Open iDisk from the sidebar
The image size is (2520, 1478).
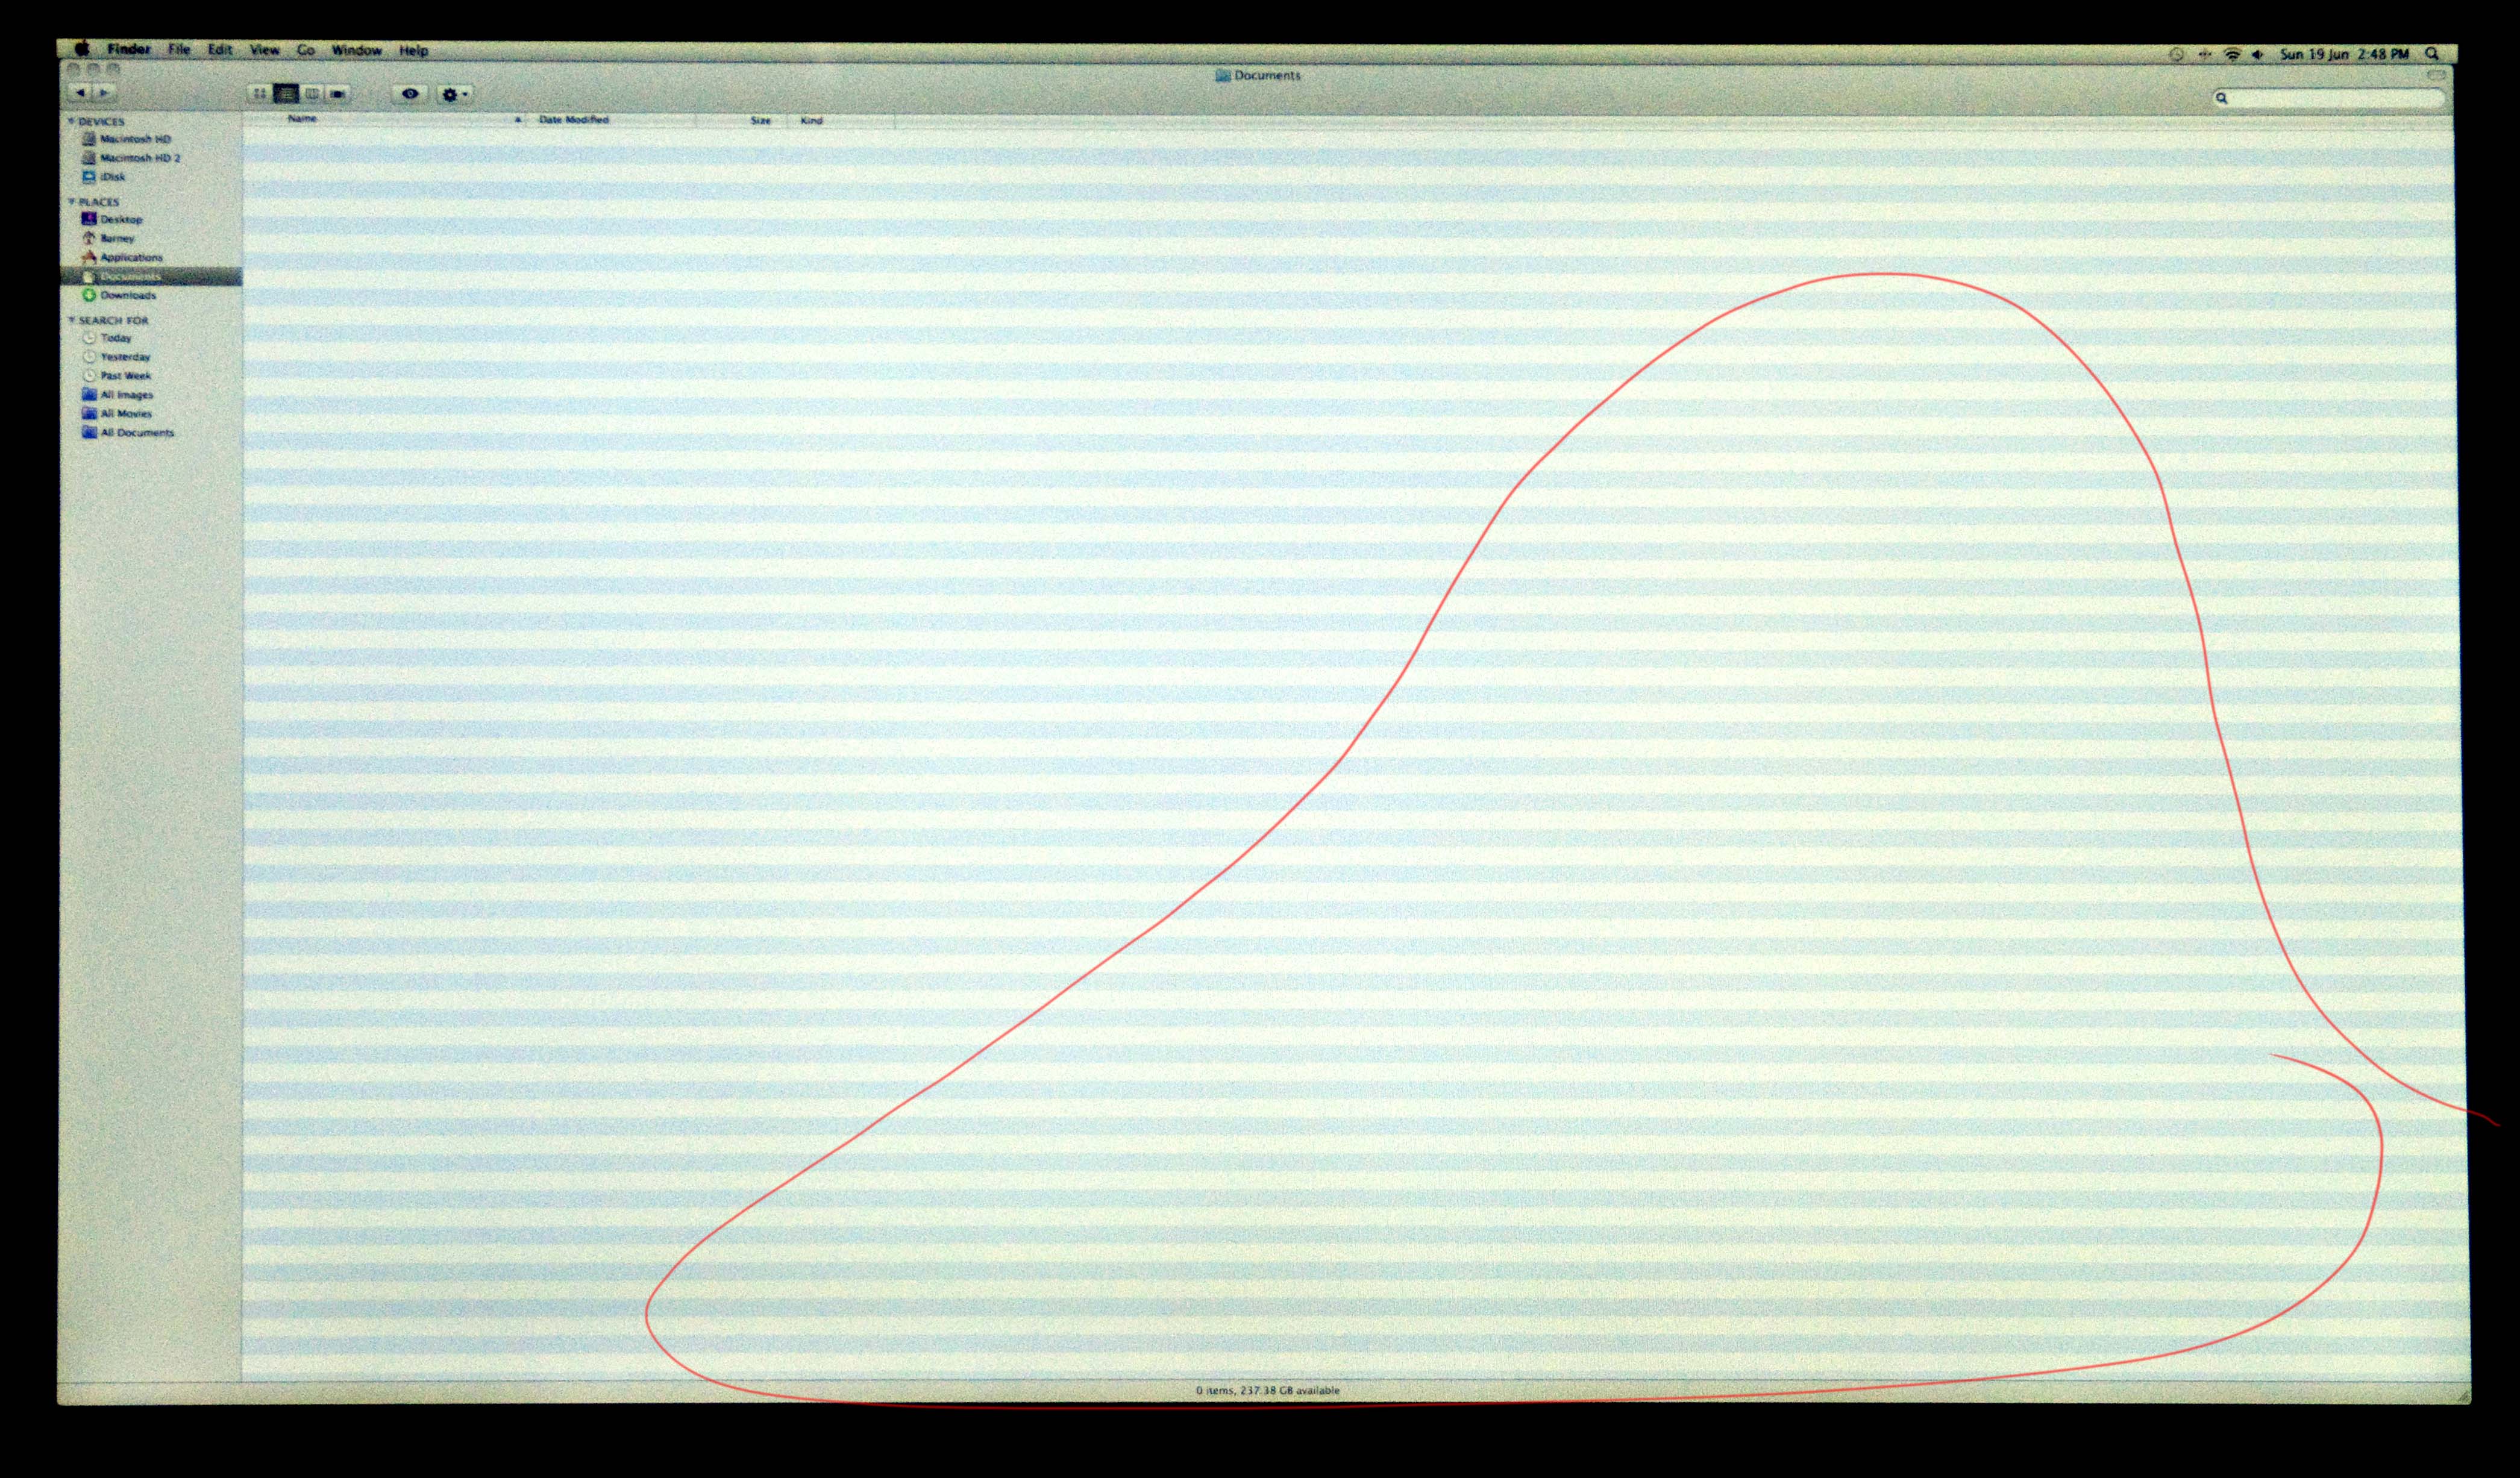tap(104, 177)
